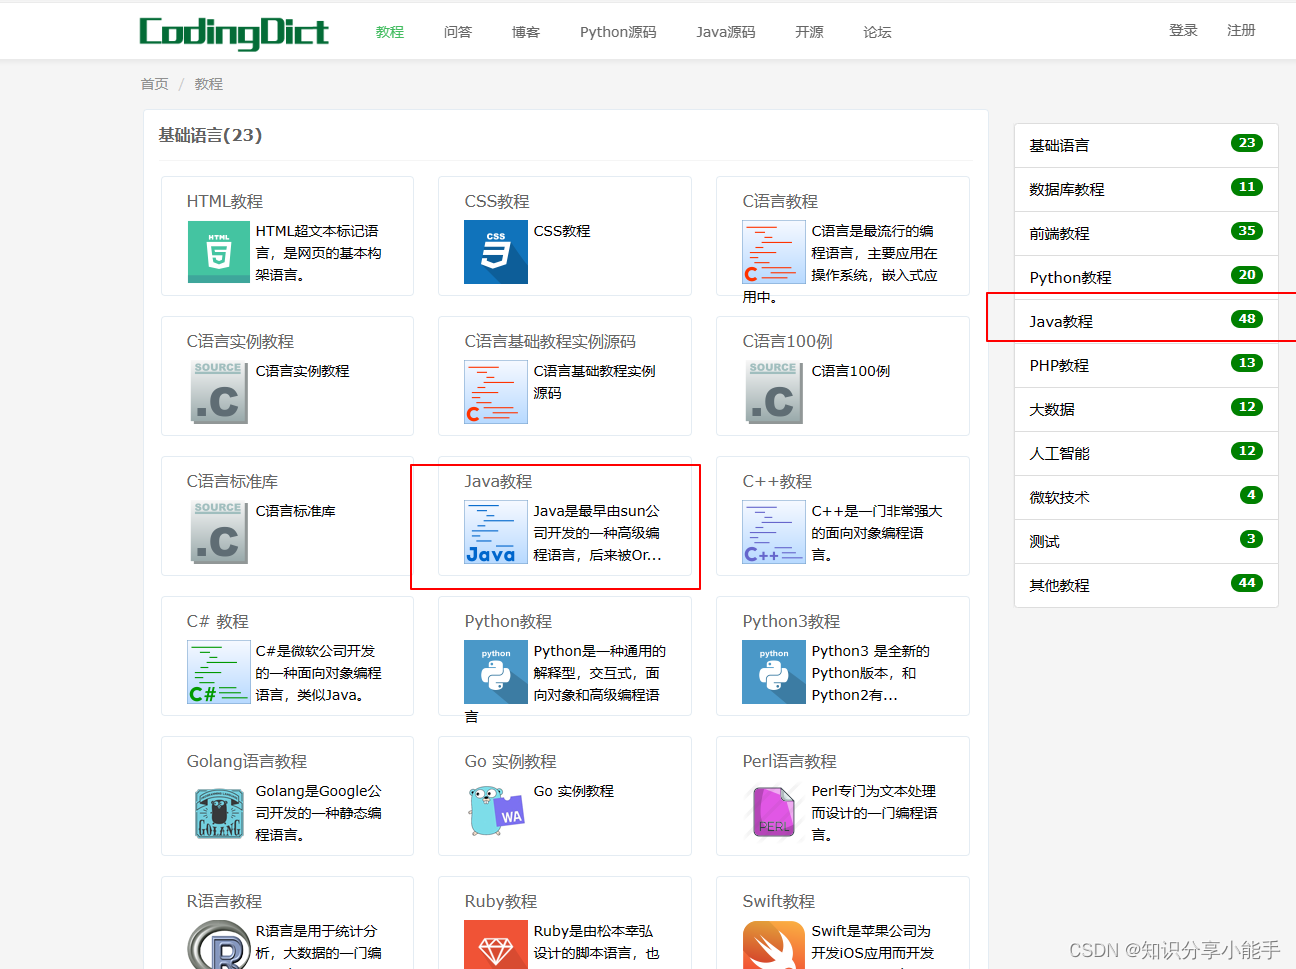The height and width of the screenshot is (969, 1296).
Task: Click the C# source file icon
Action: tap(219, 672)
